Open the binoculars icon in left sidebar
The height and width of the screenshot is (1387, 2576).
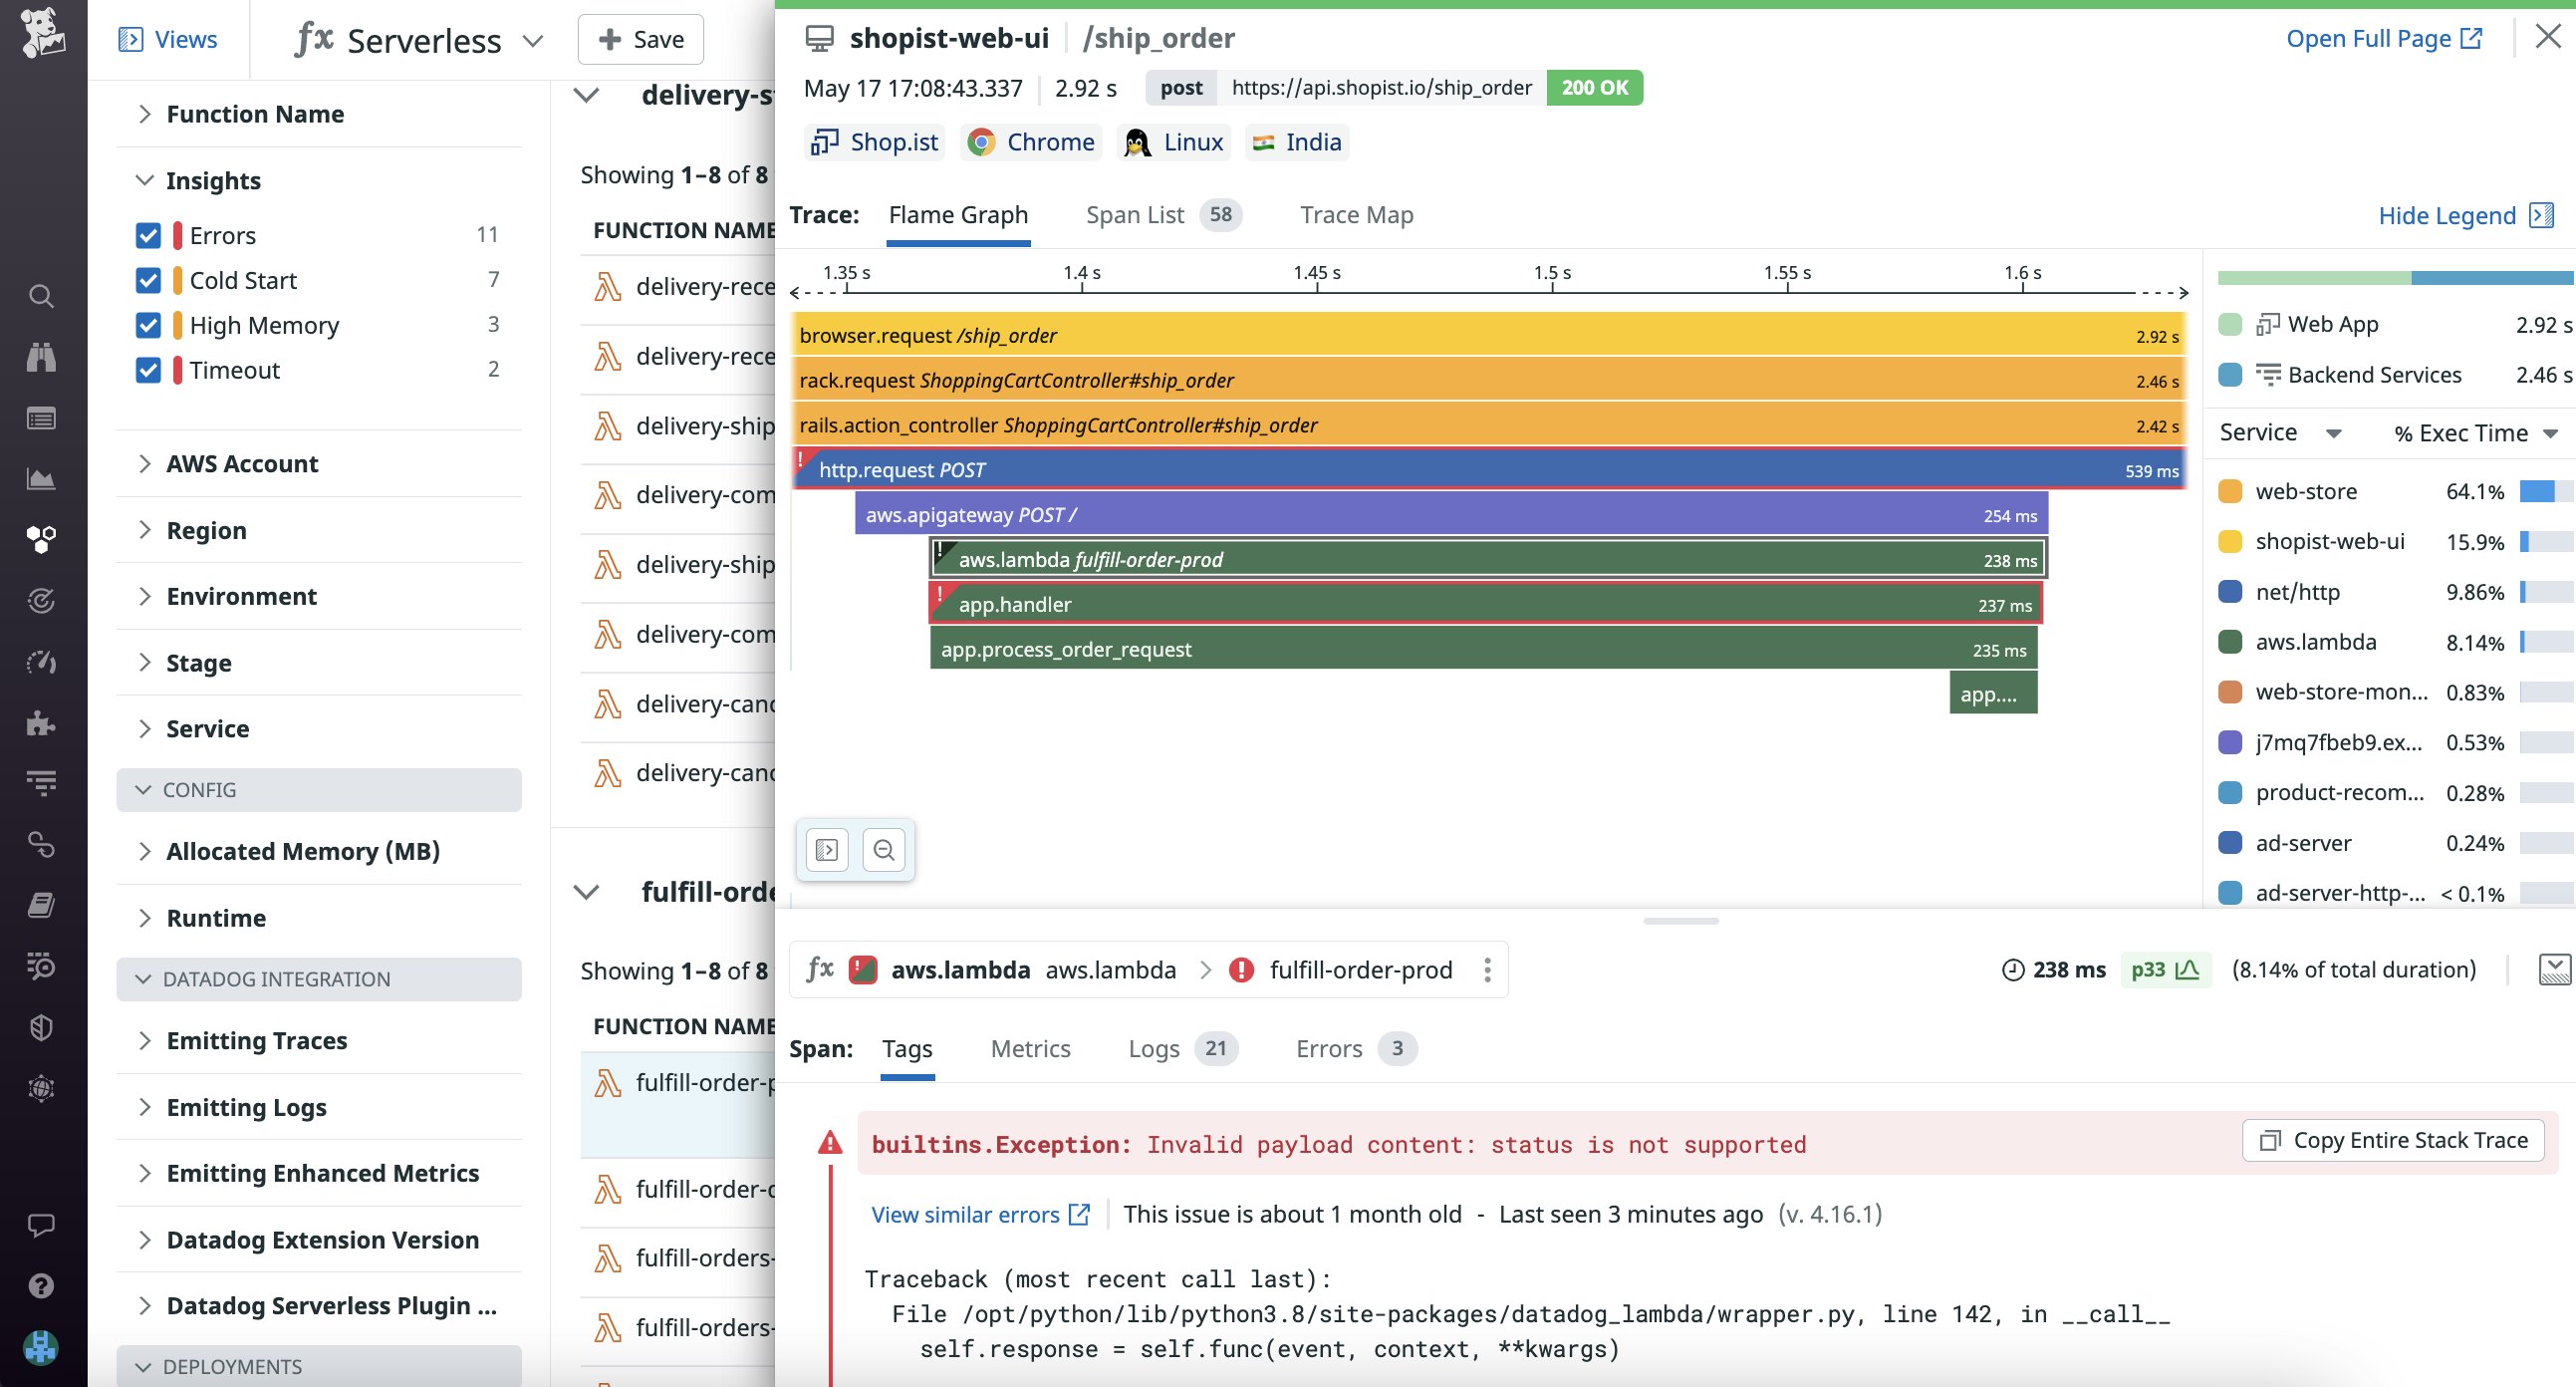(41, 357)
